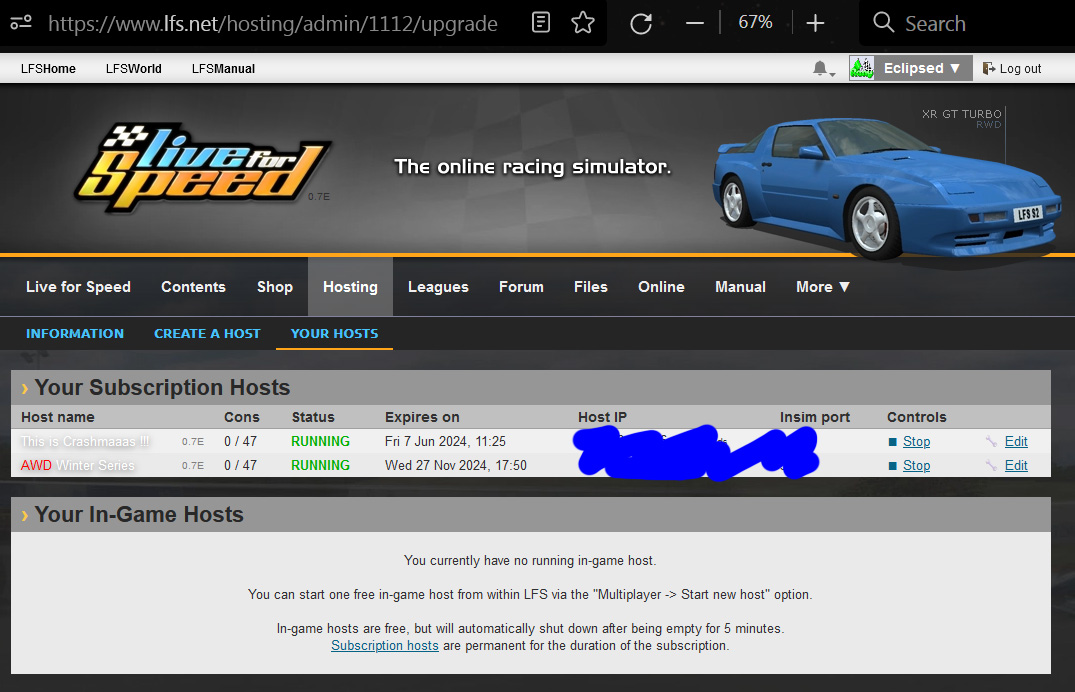Viewport: 1075px width, 692px height.
Task: Expand the Eclipsed account dropdown
Action: [x=922, y=68]
